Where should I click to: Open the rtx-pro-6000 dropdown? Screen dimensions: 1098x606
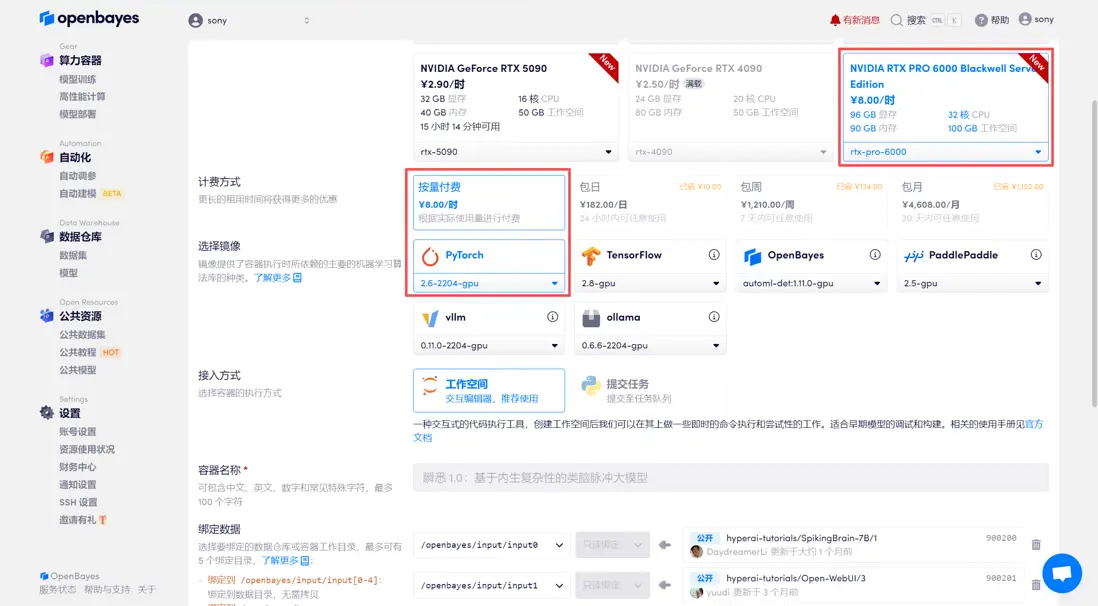tap(945, 151)
